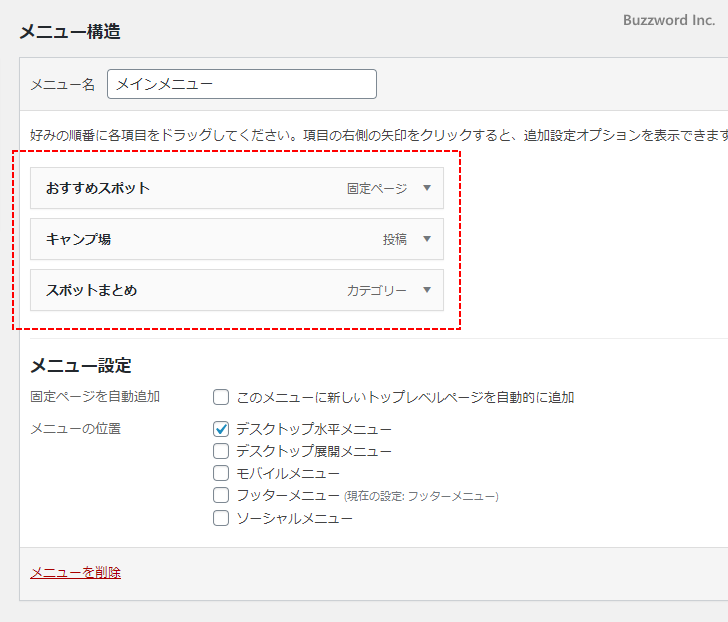Screen dimensions: 728x622
Task: Select the おすすめスポット menu item title
Action: click(x=98, y=188)
